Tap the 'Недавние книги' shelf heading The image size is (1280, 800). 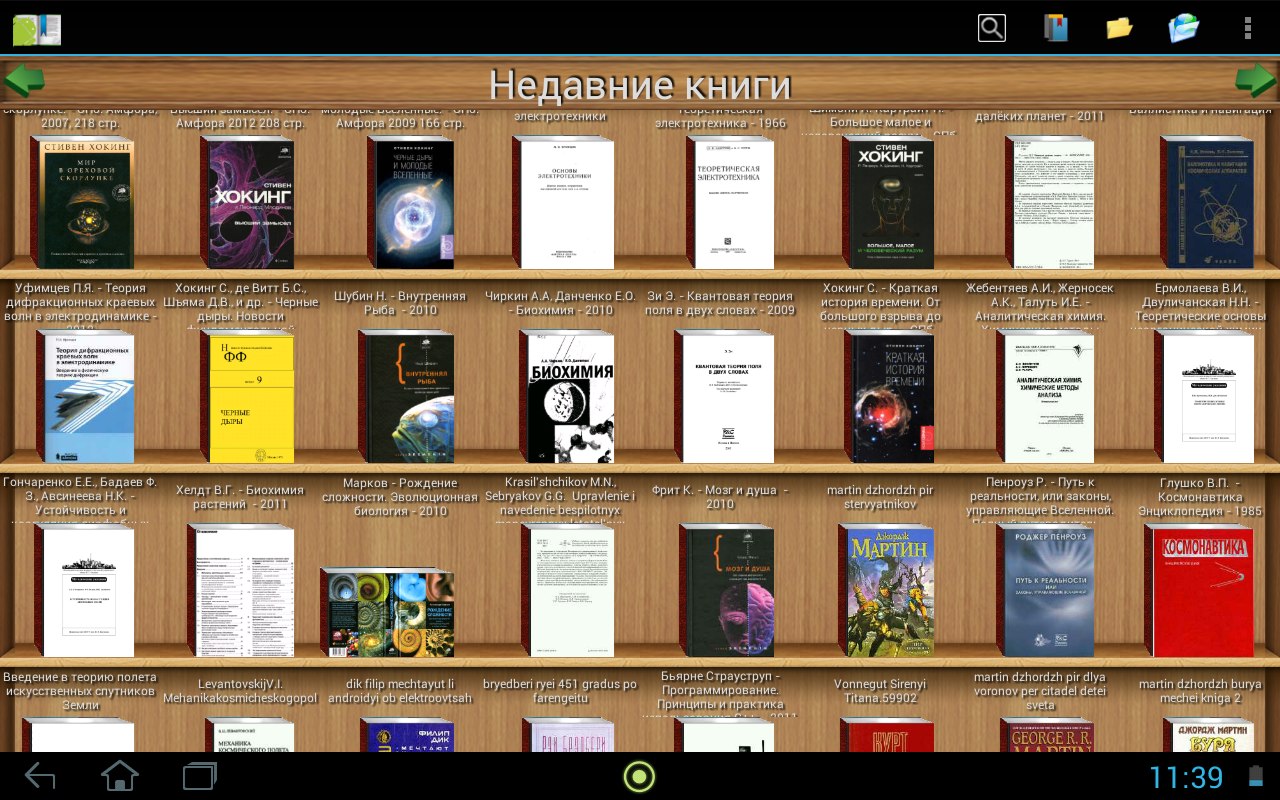[x=640, y=84]
